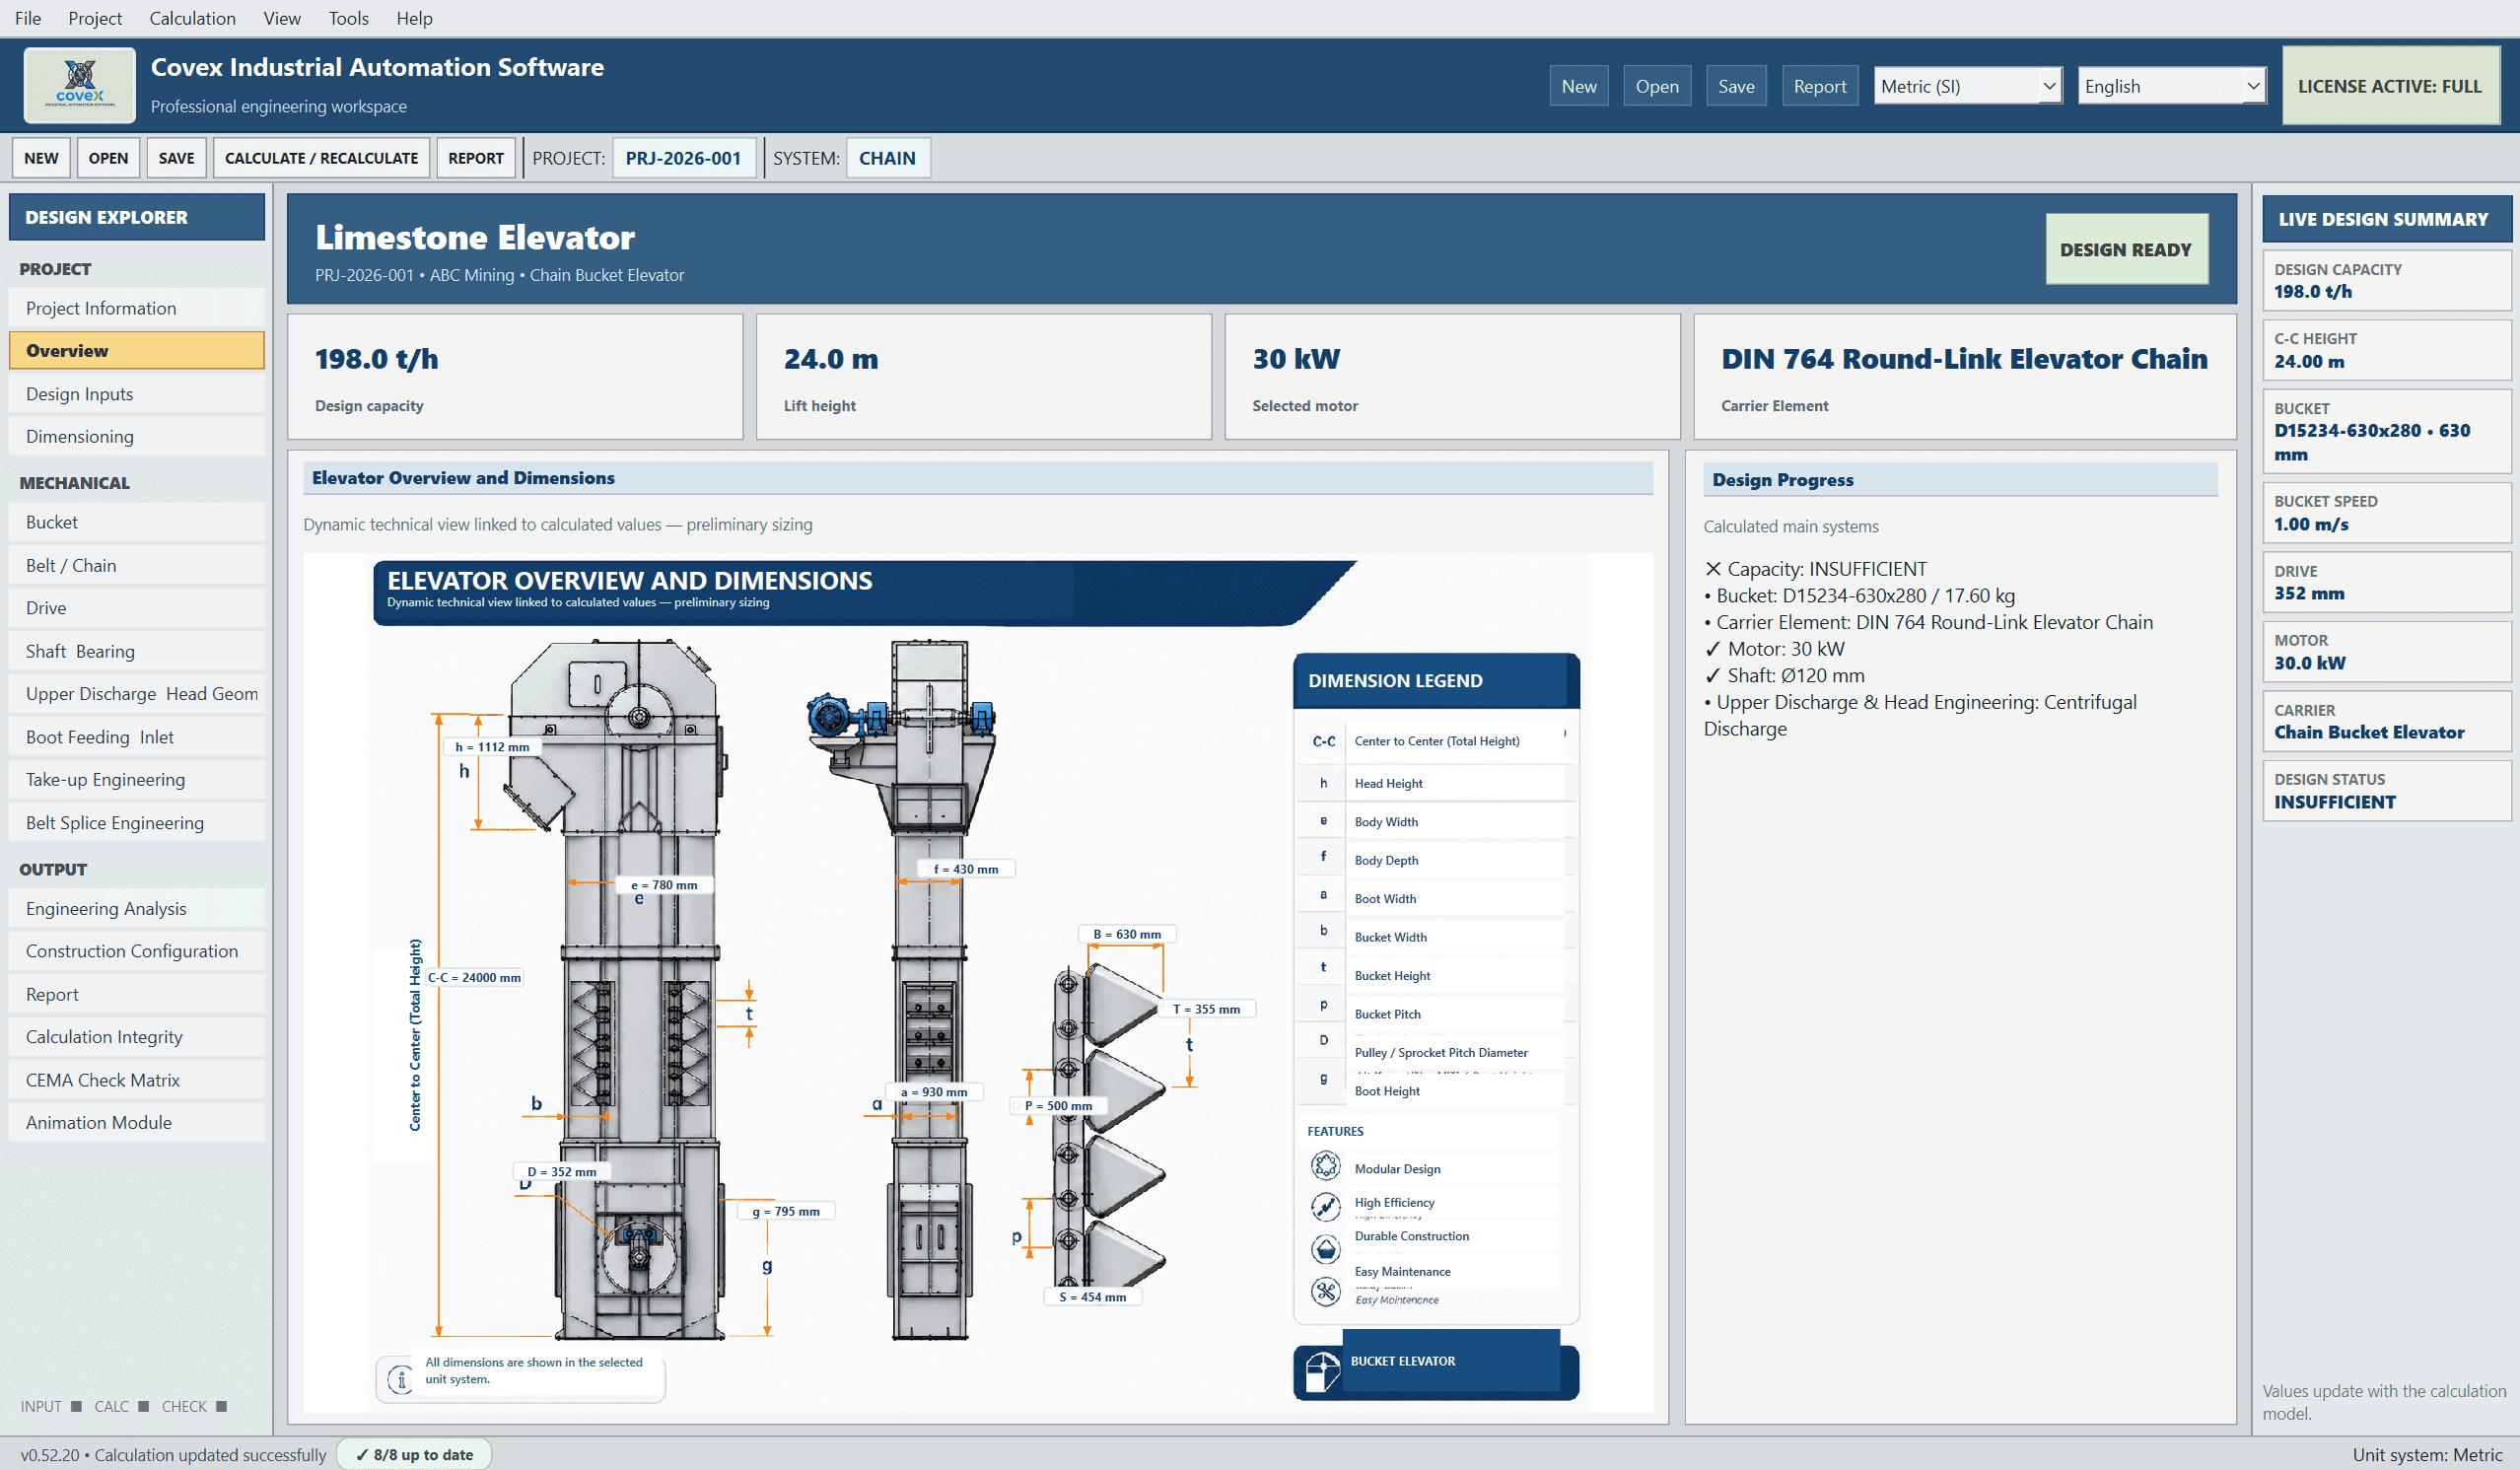Select the Belt / Chain section
The image size is (2520, 1470).
[x=137, y=565]
